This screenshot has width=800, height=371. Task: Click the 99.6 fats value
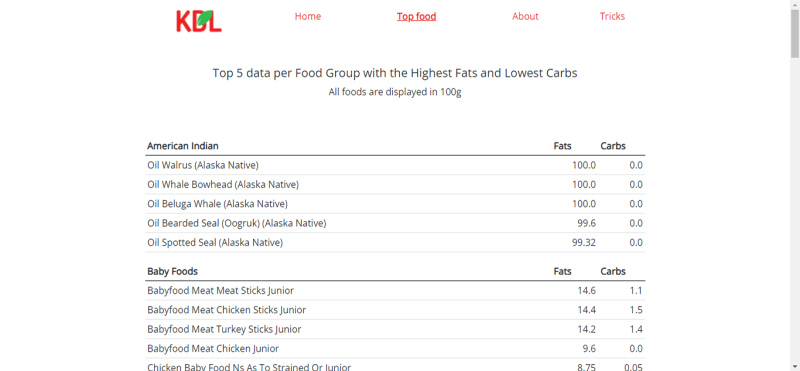click(x=587, y=224)
